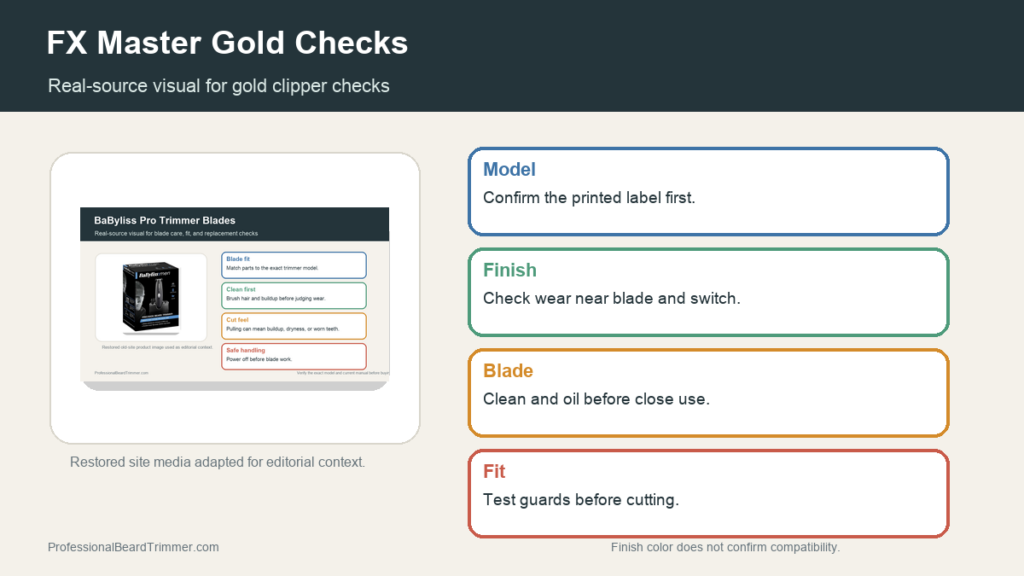The width and height of the screenshot is (1024, 576).
Task: Open the ProfessionalBeardTrimmer.com footer link
Action: point(133,547)
